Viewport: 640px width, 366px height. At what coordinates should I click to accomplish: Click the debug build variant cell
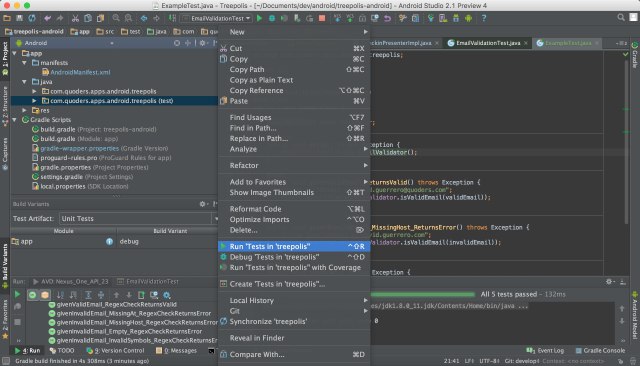[168, 242]
